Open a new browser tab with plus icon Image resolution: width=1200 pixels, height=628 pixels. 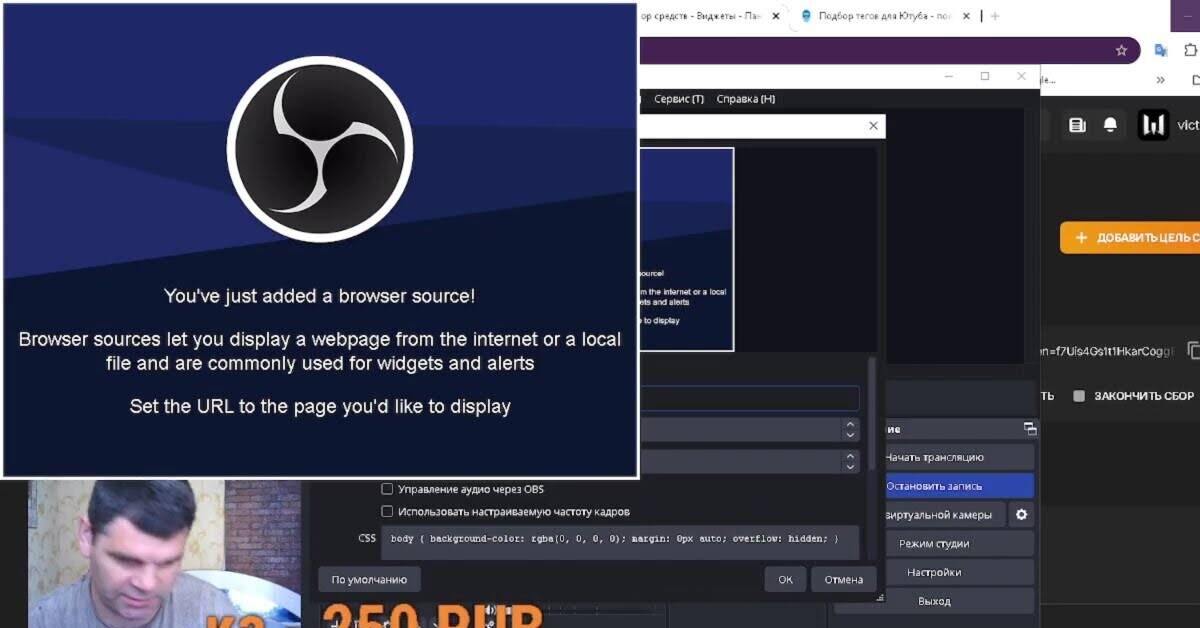[995, 16]
